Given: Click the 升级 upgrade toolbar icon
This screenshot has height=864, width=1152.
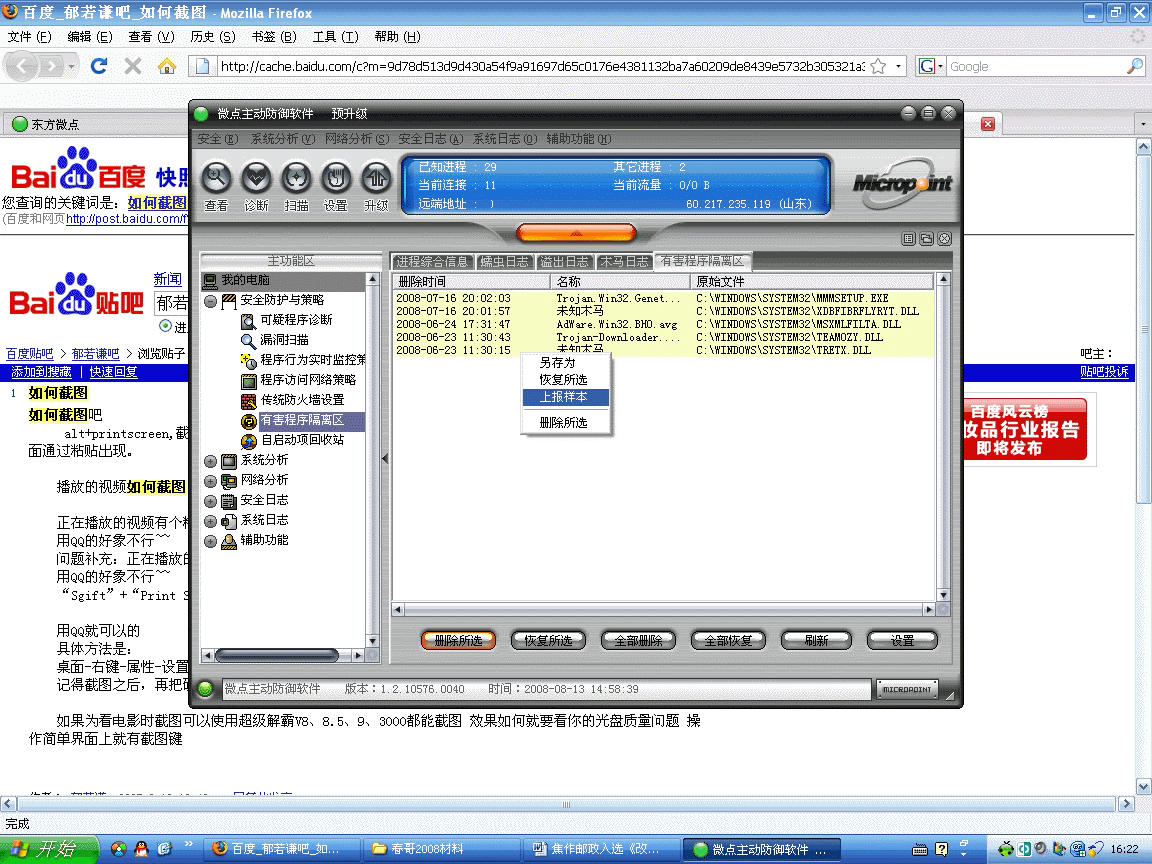Looking at the screenshot, I should pyautogui.click(x=376, y=178).
